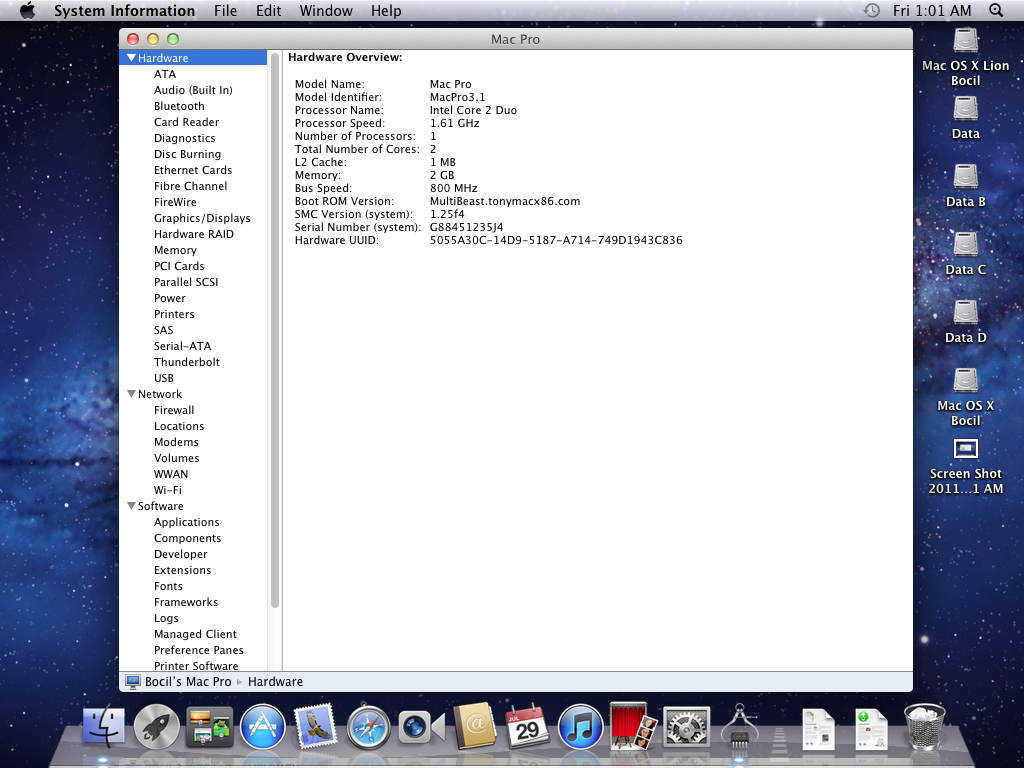This screenshot has width=1024, height=768.
Task: Click the Hardware UUID value
Action: pos(556,240)
